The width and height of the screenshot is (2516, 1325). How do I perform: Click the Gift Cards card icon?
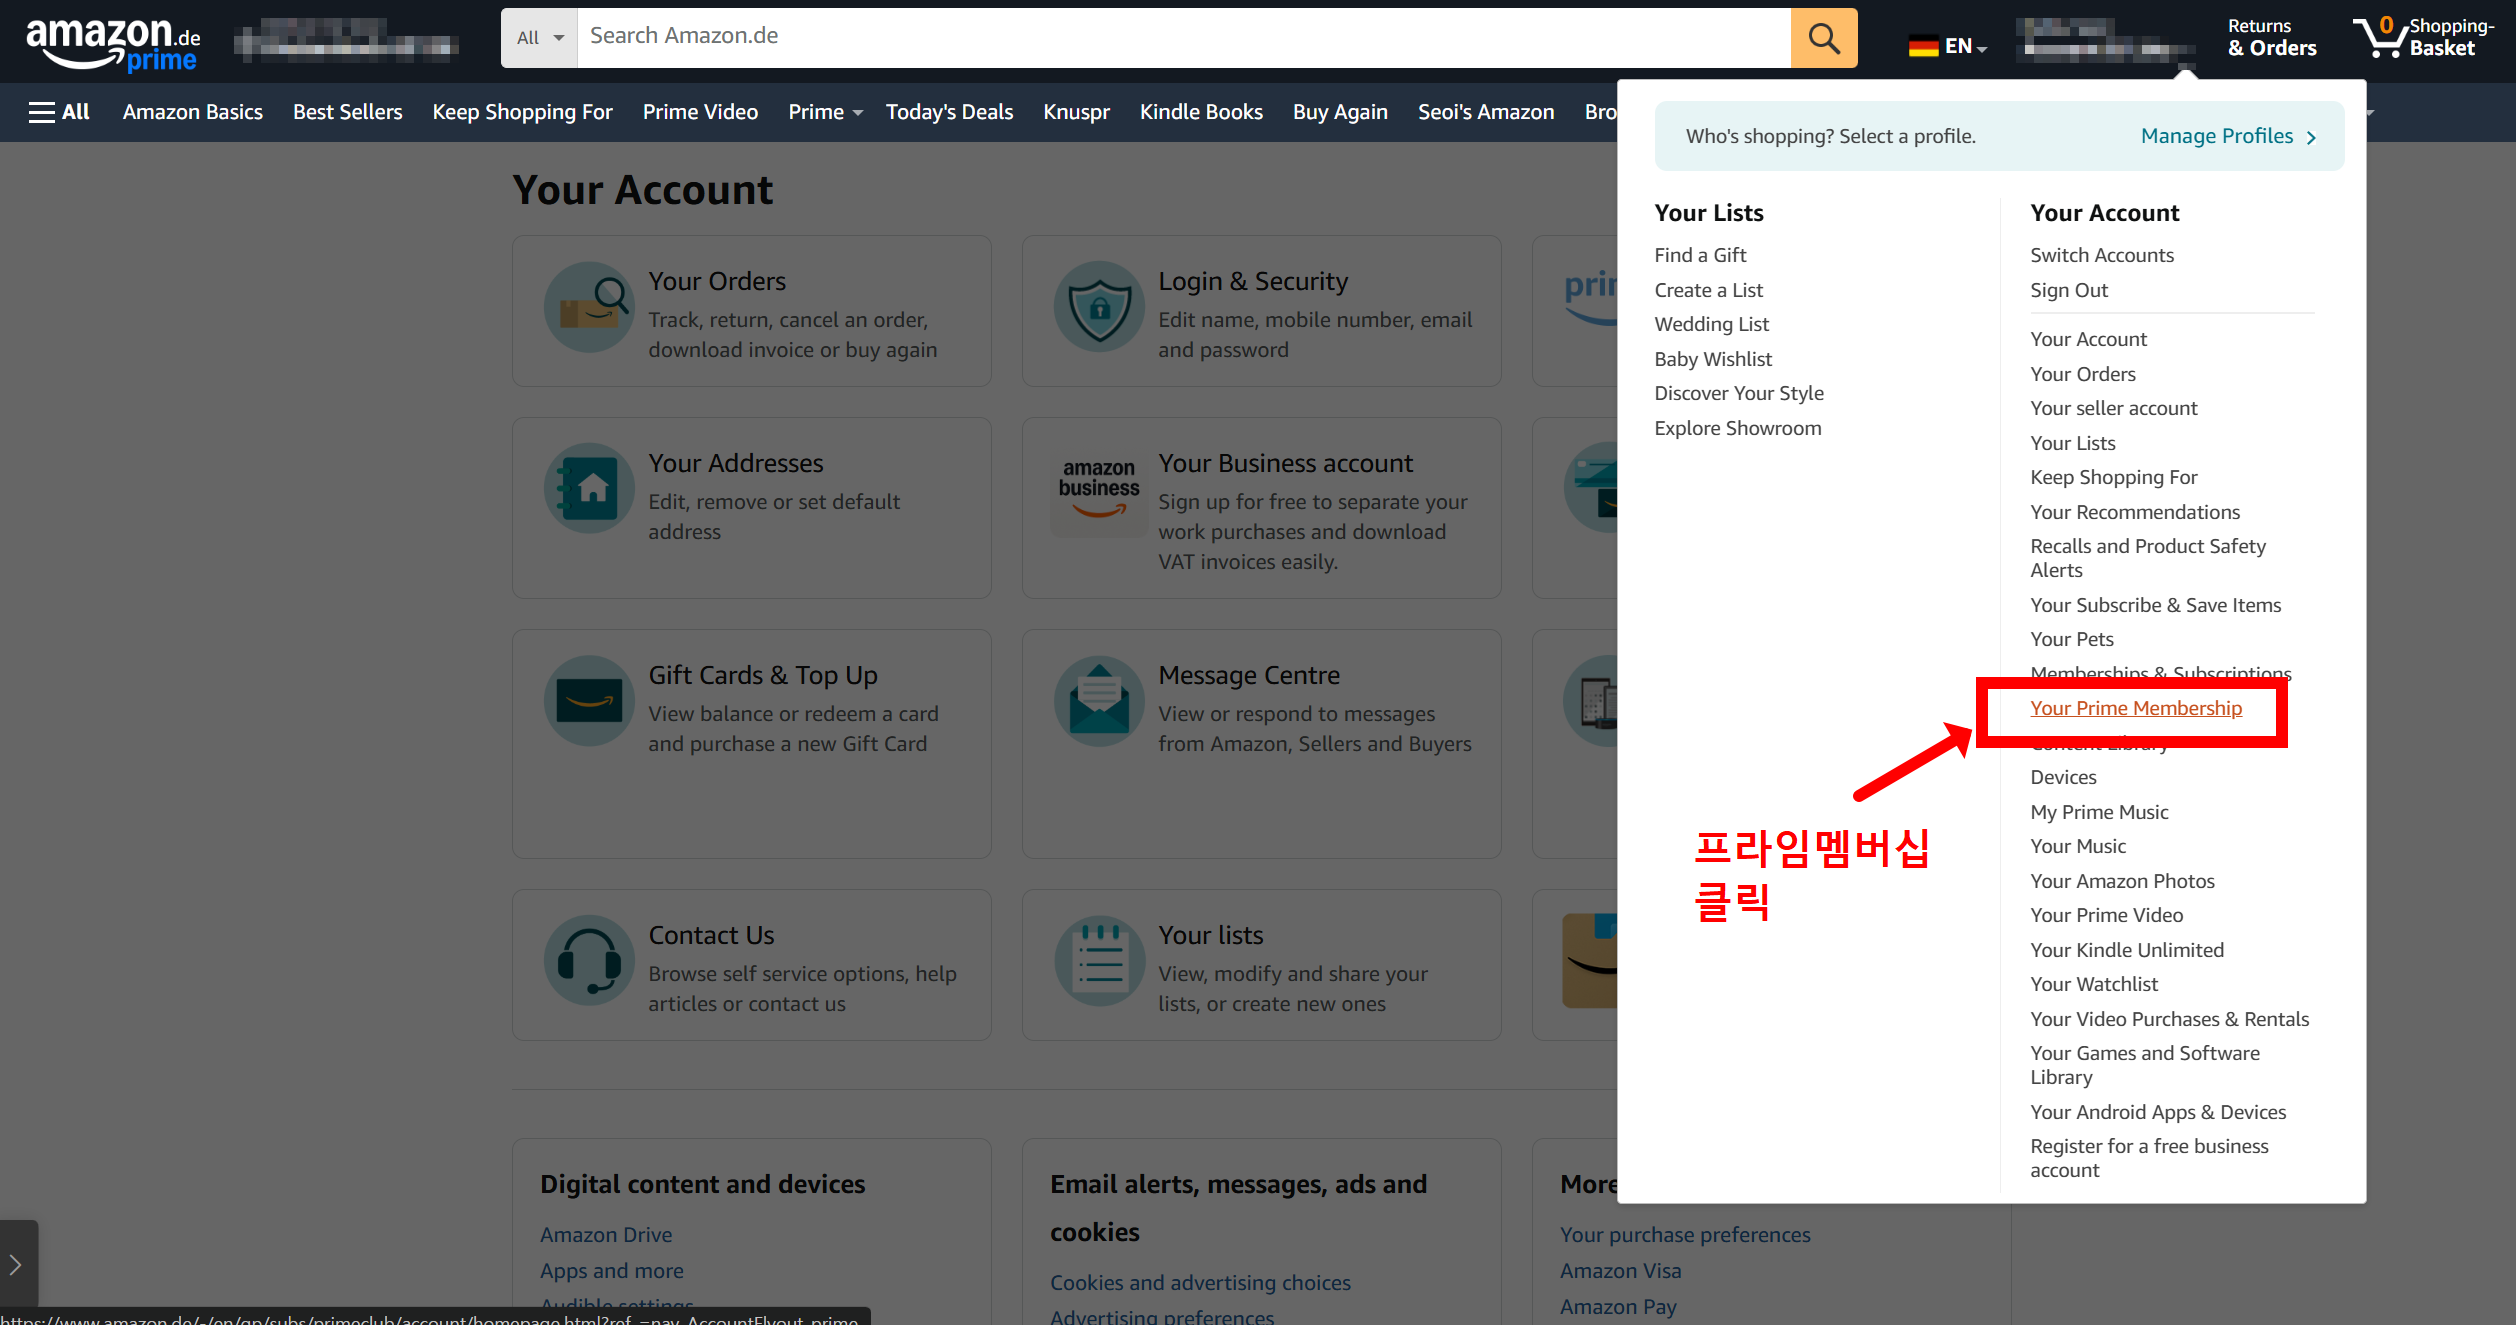pyautogui.click(x=589, y=701)
